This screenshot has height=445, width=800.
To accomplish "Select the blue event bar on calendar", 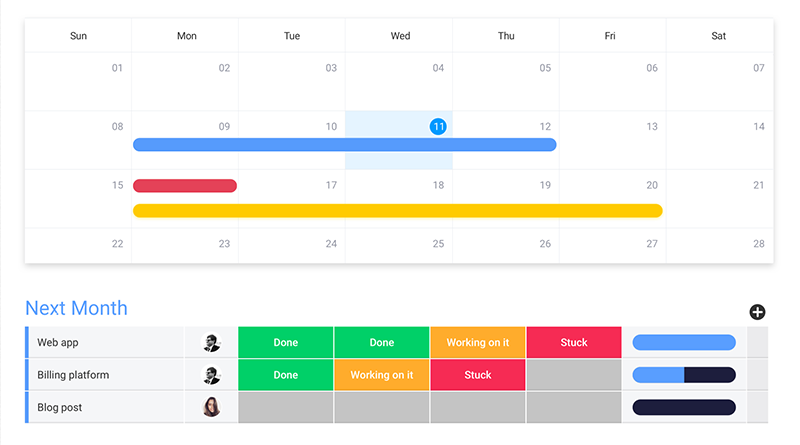I will click(344, 145).
